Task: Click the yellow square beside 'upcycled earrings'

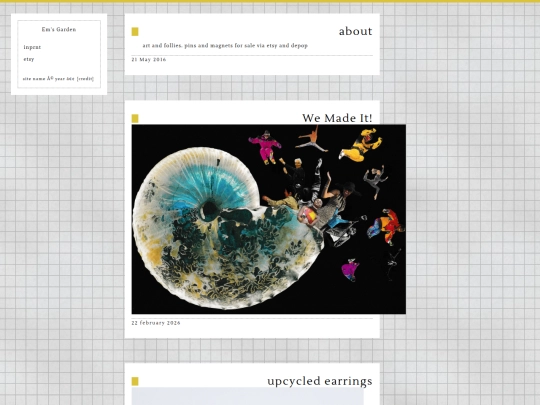Action: click(x=135, y=381)
